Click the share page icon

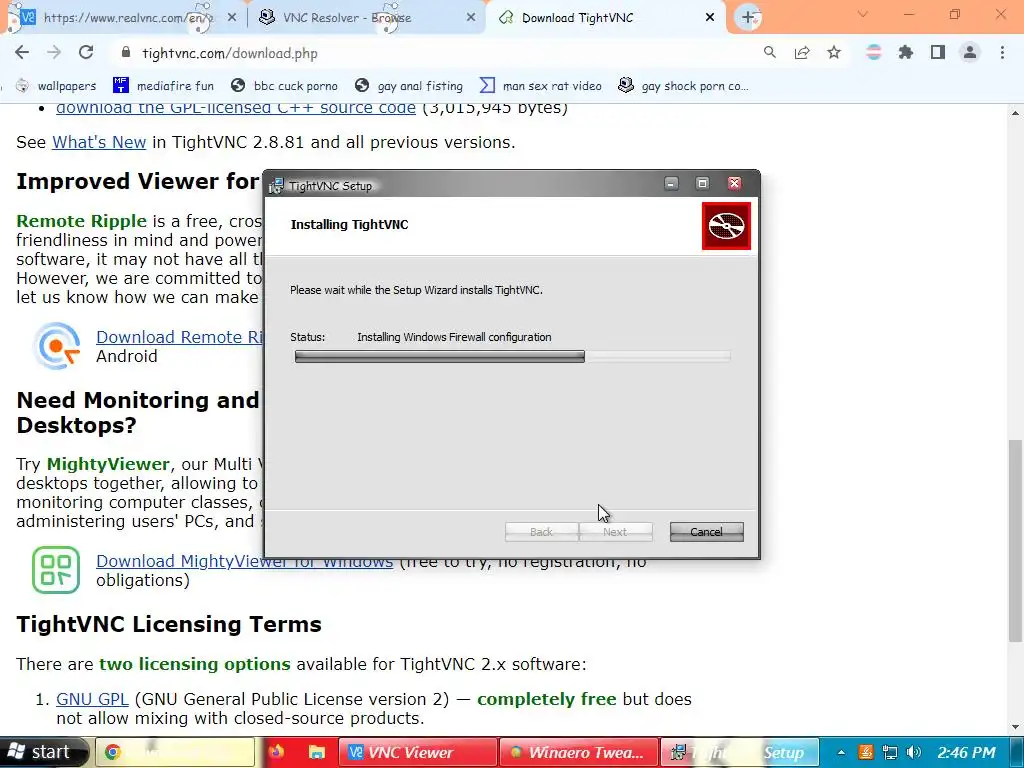click(802, 53)
